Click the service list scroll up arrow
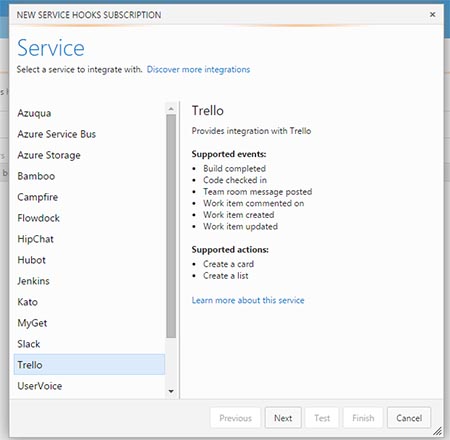The image size is (450, 440). coord(171,109)
